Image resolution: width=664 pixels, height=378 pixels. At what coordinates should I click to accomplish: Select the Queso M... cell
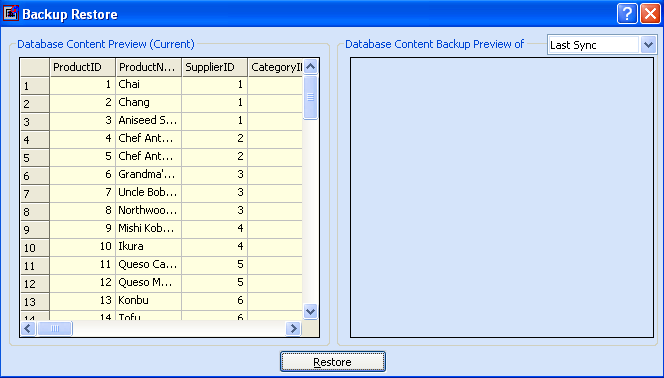(149, 283)
